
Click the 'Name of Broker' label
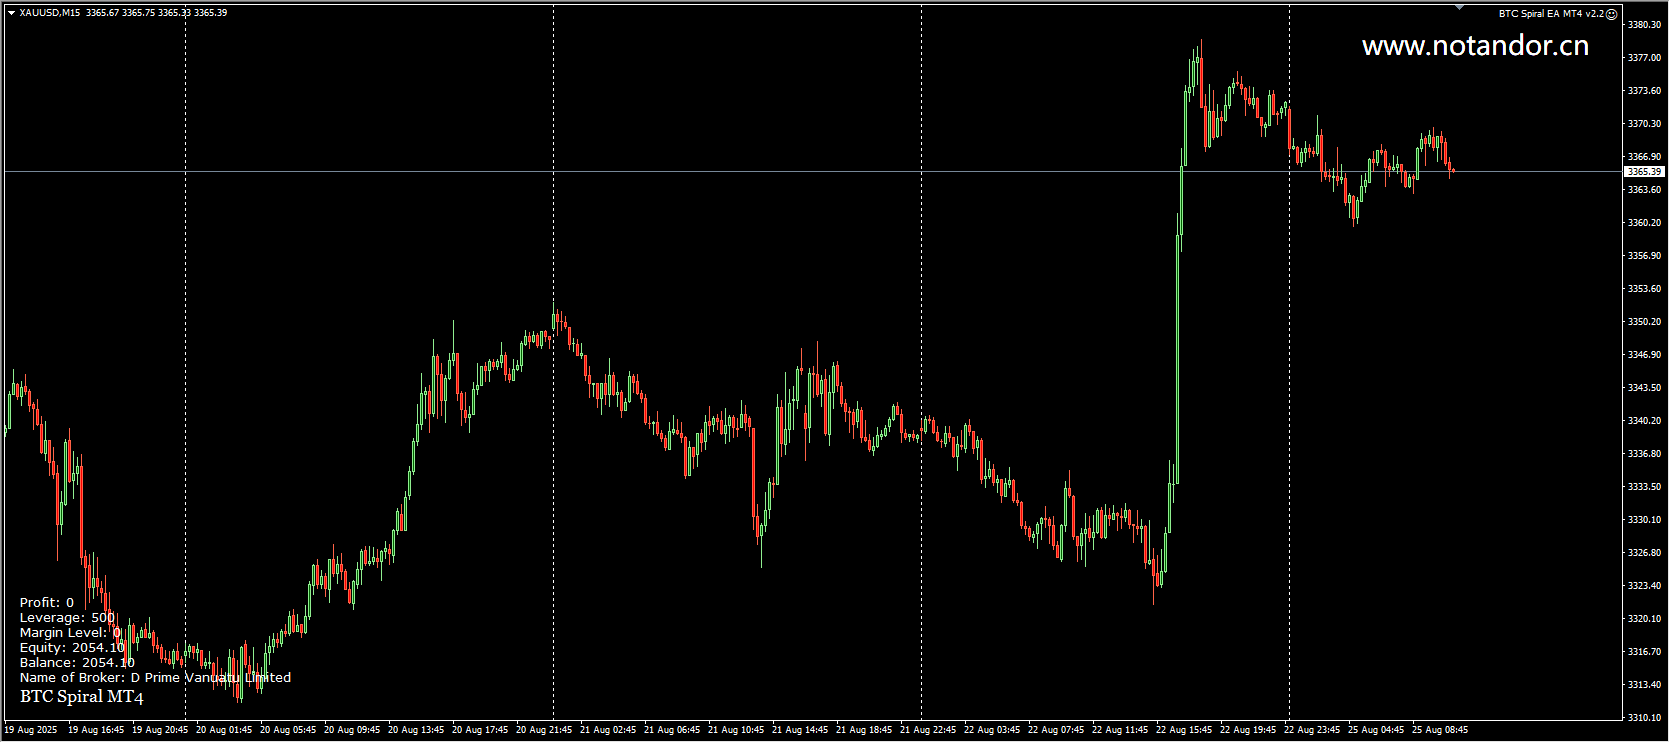point(155,678)
